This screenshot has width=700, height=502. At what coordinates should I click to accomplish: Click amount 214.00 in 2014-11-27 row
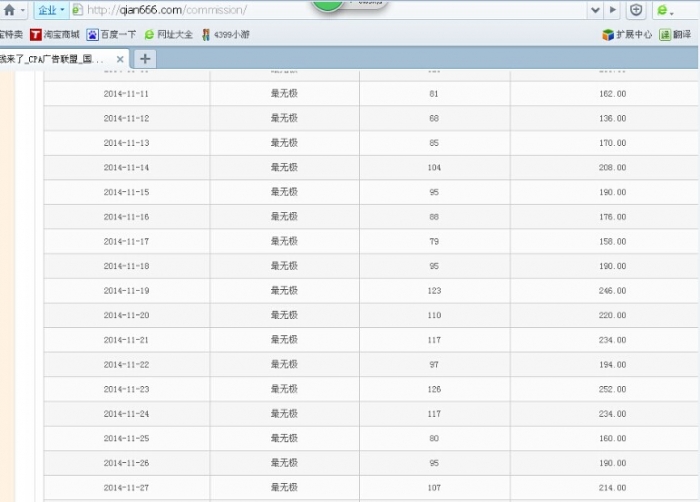coord(612,488)
